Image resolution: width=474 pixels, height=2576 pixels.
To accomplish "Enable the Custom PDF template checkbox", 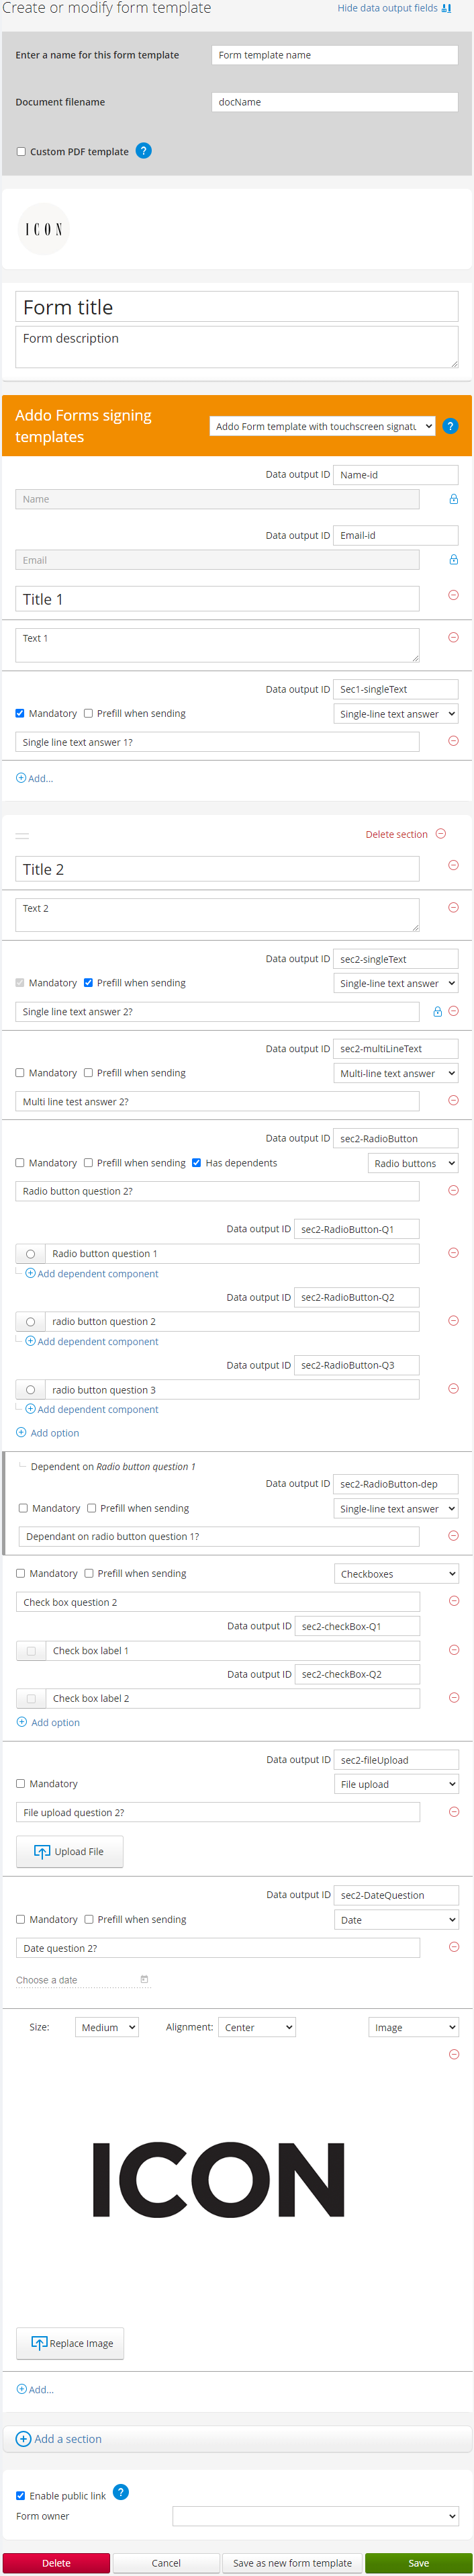I will coord(21,152).
